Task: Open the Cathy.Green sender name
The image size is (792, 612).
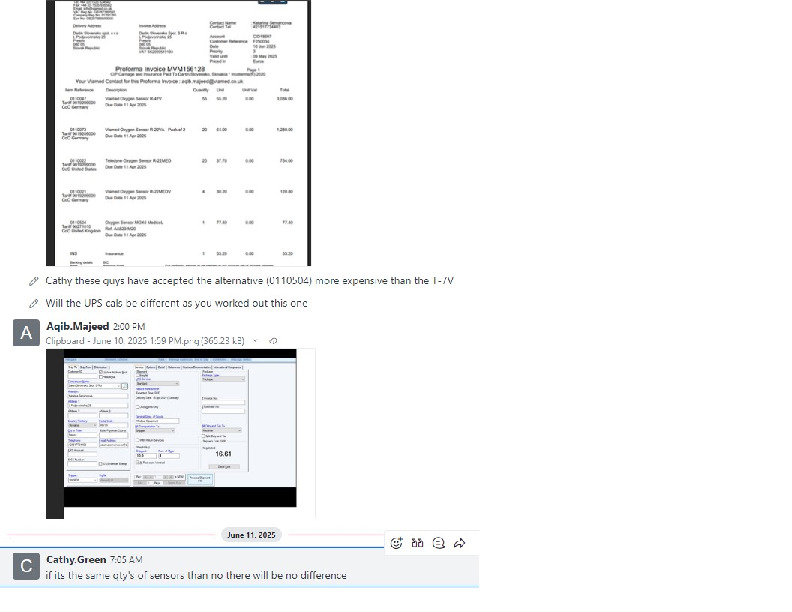Action: [76, 559]
